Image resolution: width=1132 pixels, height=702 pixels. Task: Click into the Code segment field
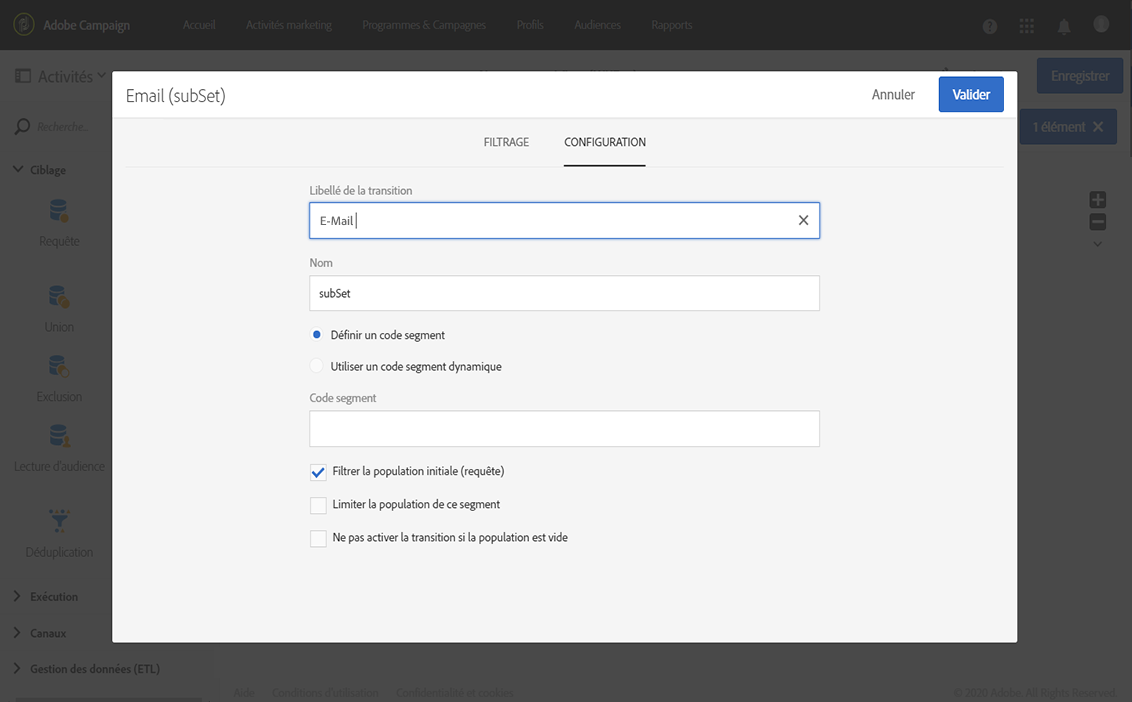click(564, 429)
